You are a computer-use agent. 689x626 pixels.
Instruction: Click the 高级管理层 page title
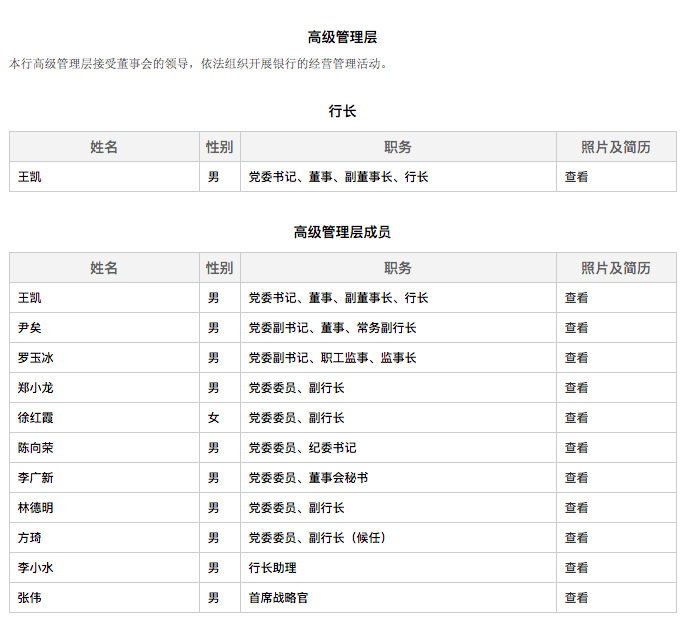point(342,38)
